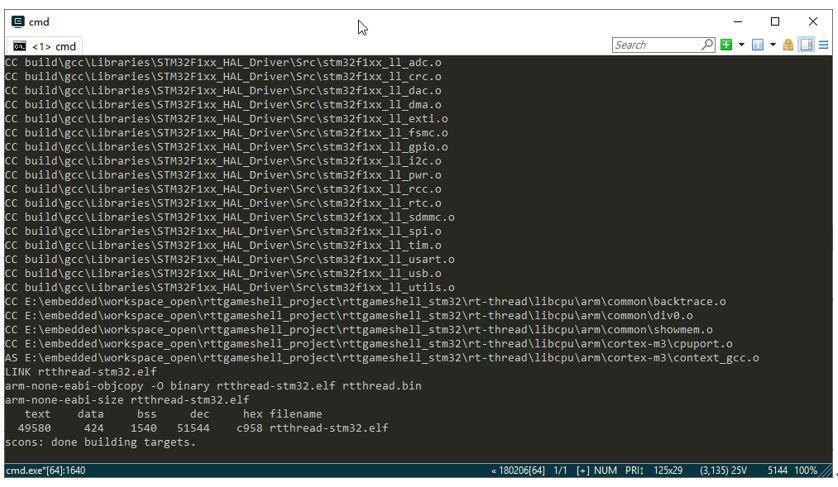The width and height of the screenshot is (838, 487).
Task: Click the 'cmd' window title text
Action: coord(38,22)
